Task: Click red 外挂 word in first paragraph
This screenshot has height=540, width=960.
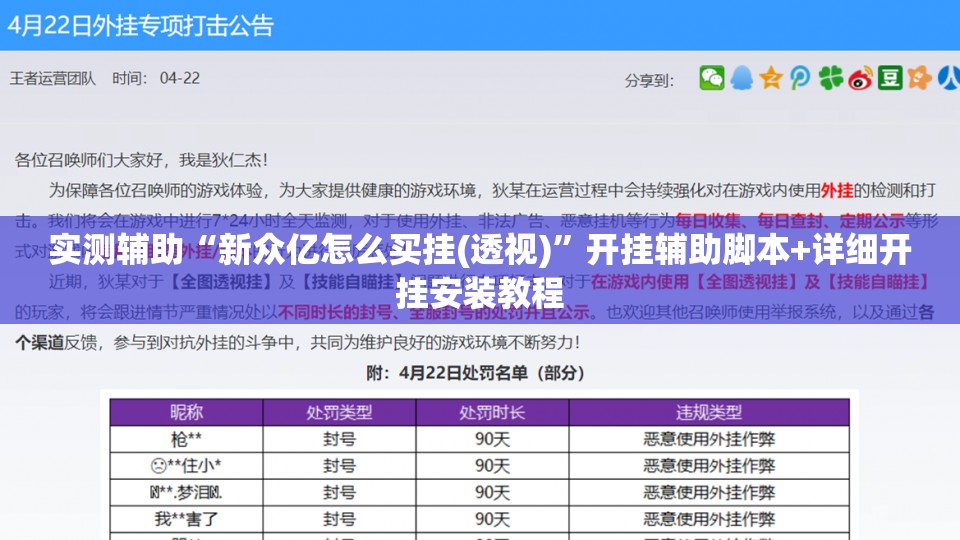Action: pyautogui.click(x=836, y=190)
